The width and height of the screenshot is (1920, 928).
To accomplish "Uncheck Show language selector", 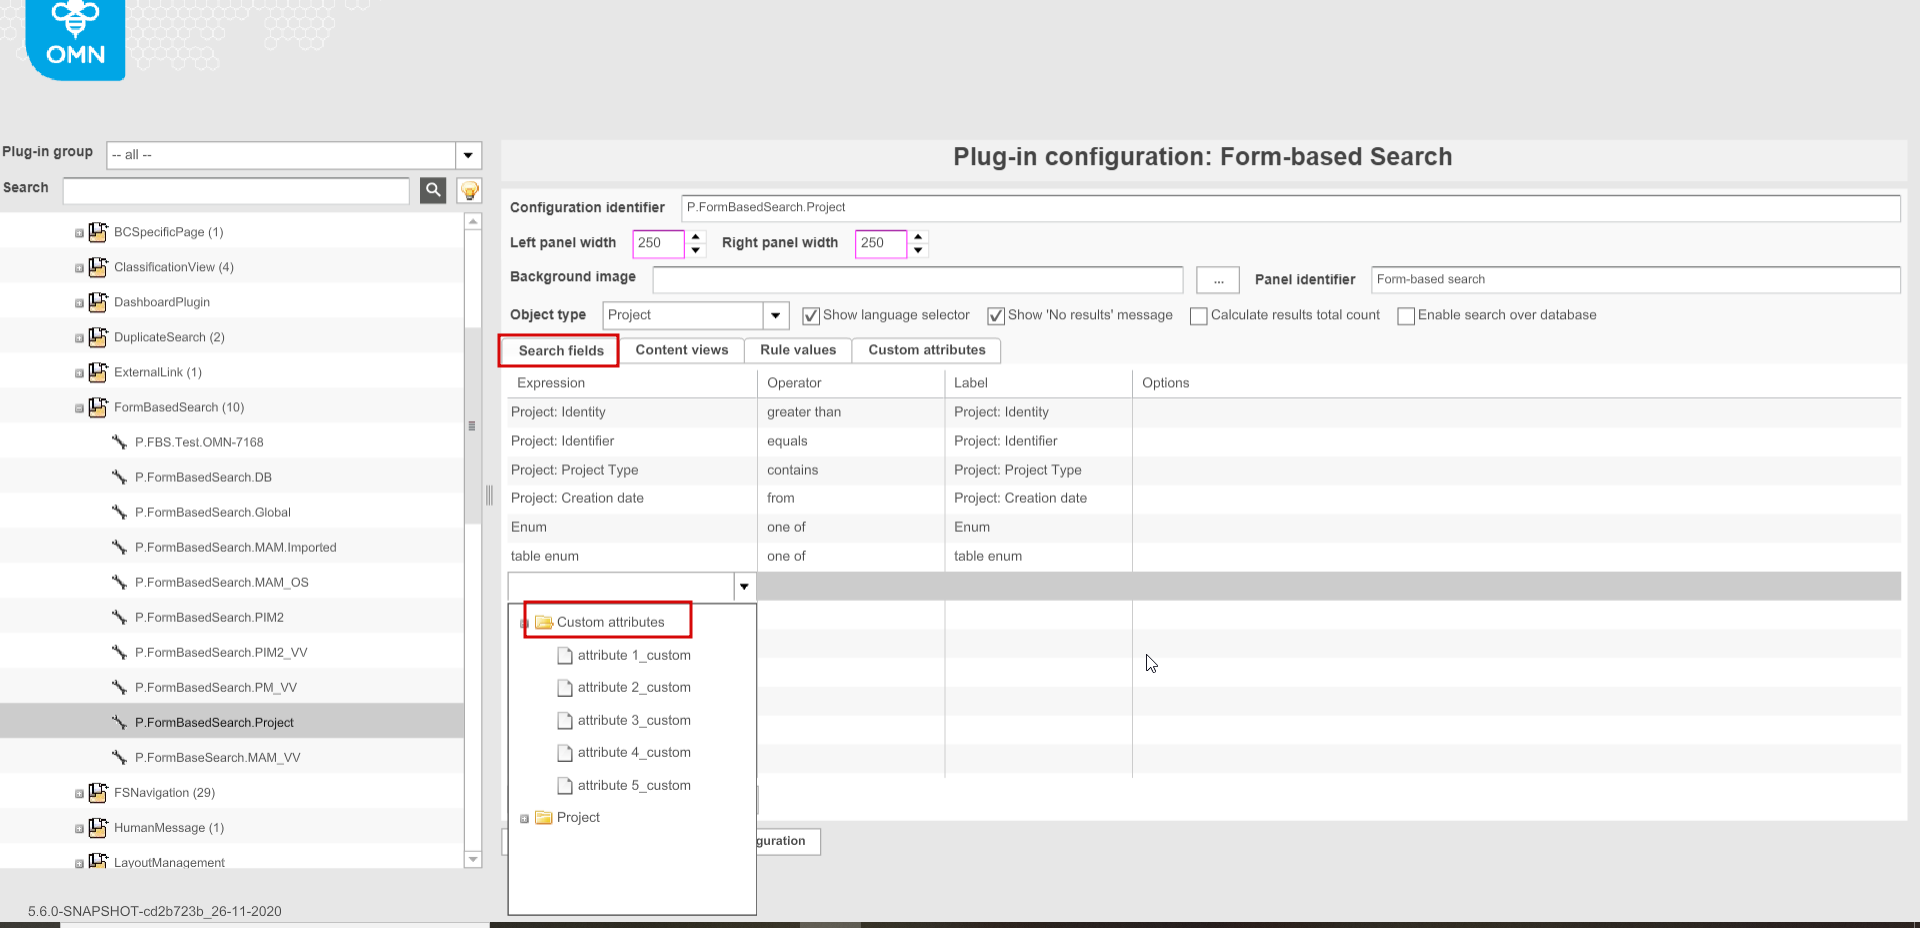I will [x=810, y=315].
